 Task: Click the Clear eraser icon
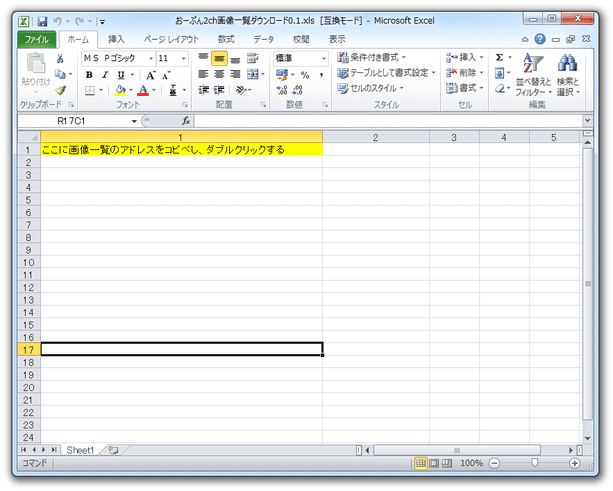coord(499,89)
